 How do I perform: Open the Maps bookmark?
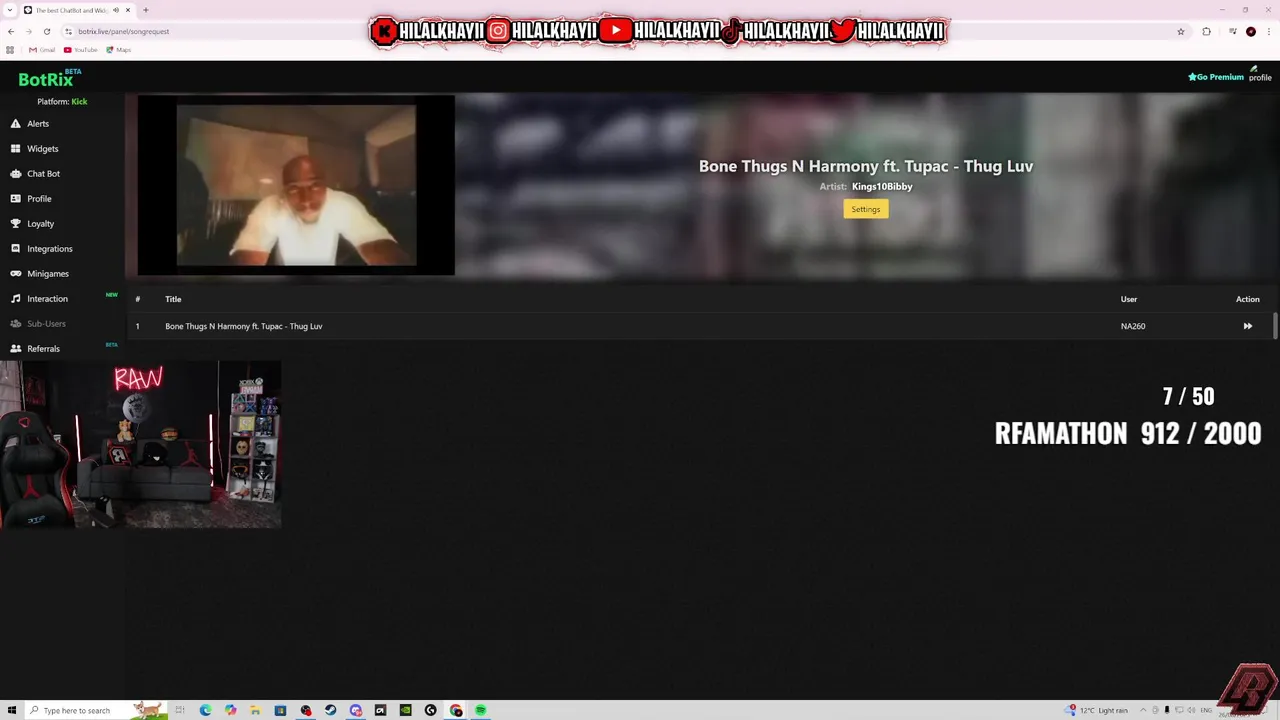(118, 50)
